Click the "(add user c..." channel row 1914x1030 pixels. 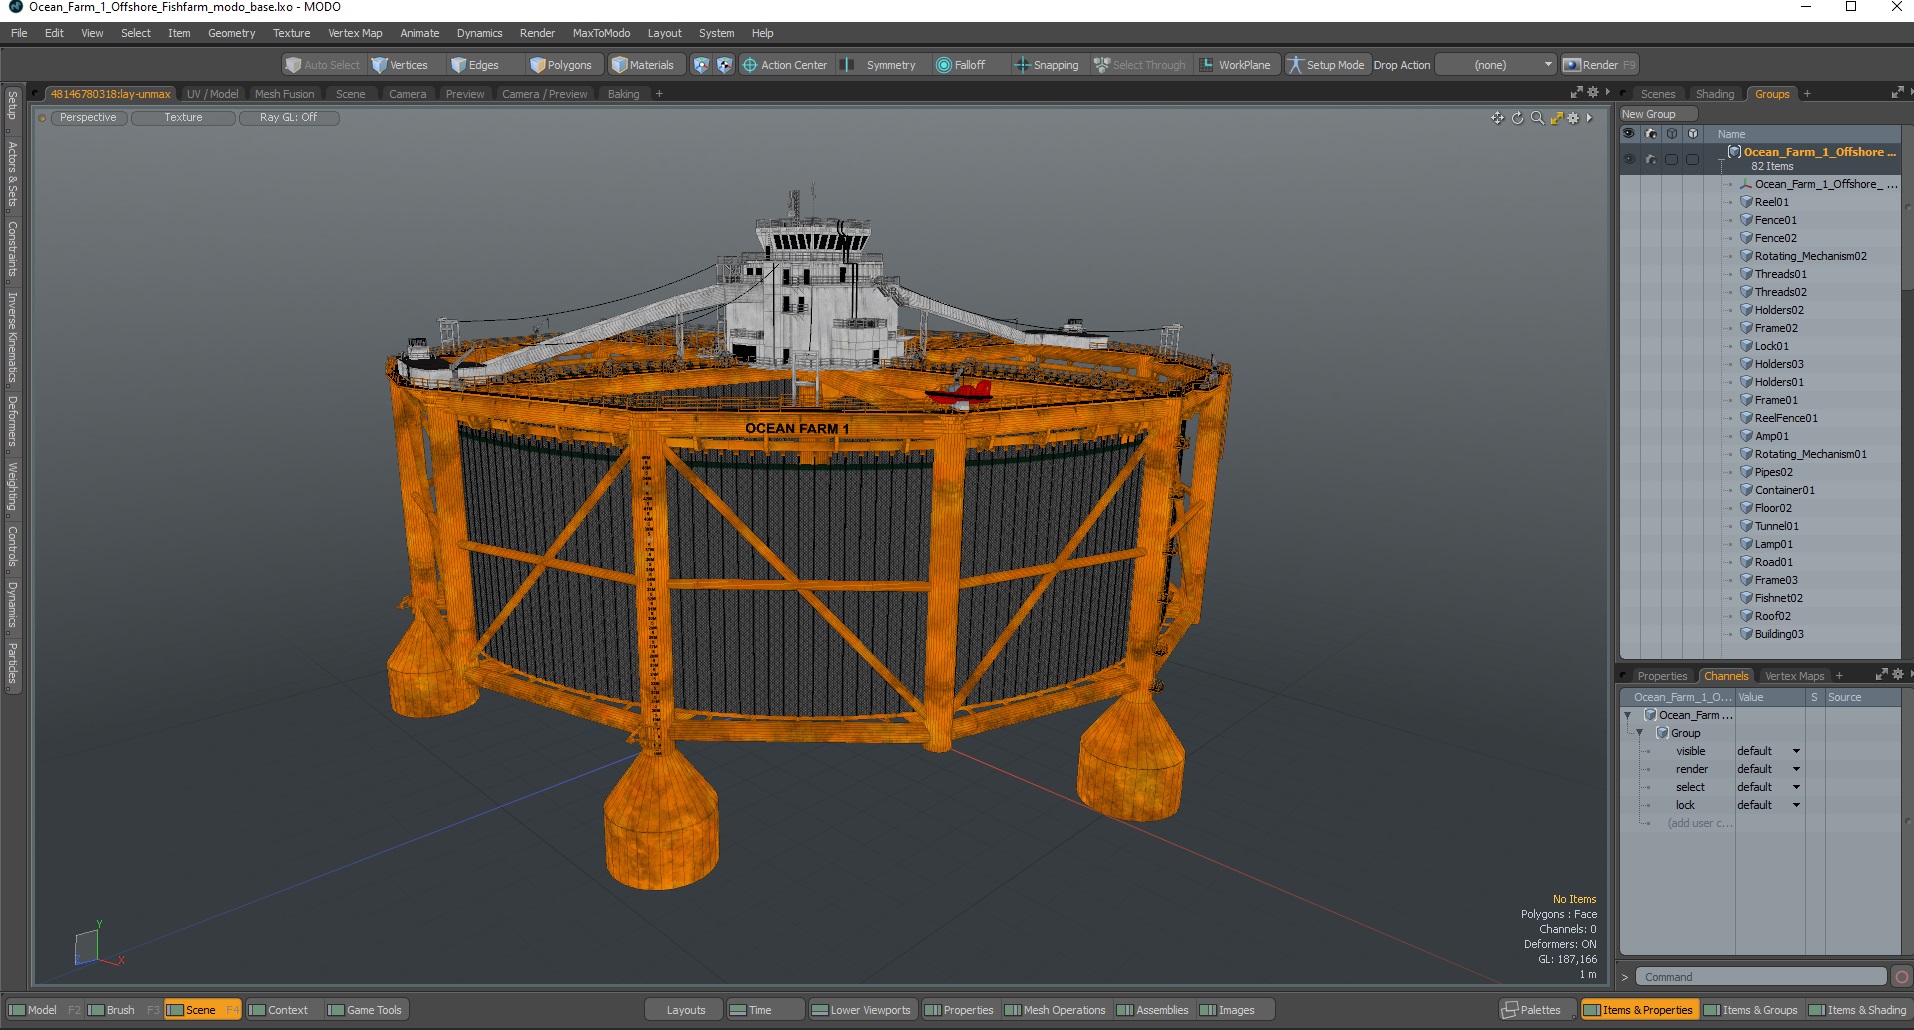pyautogui.click(x=1699, y=823)
